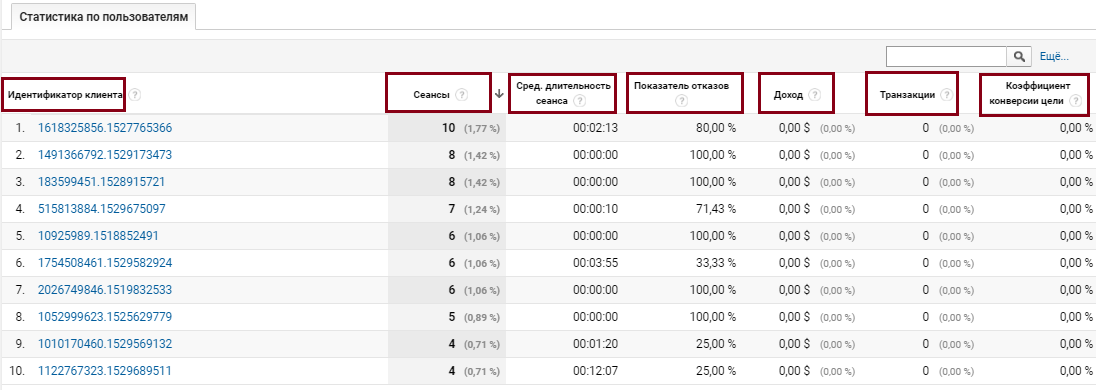Open client 1010170460.1529569132
The height and width of the screenshot is (390, 1096).
point(105,344)
